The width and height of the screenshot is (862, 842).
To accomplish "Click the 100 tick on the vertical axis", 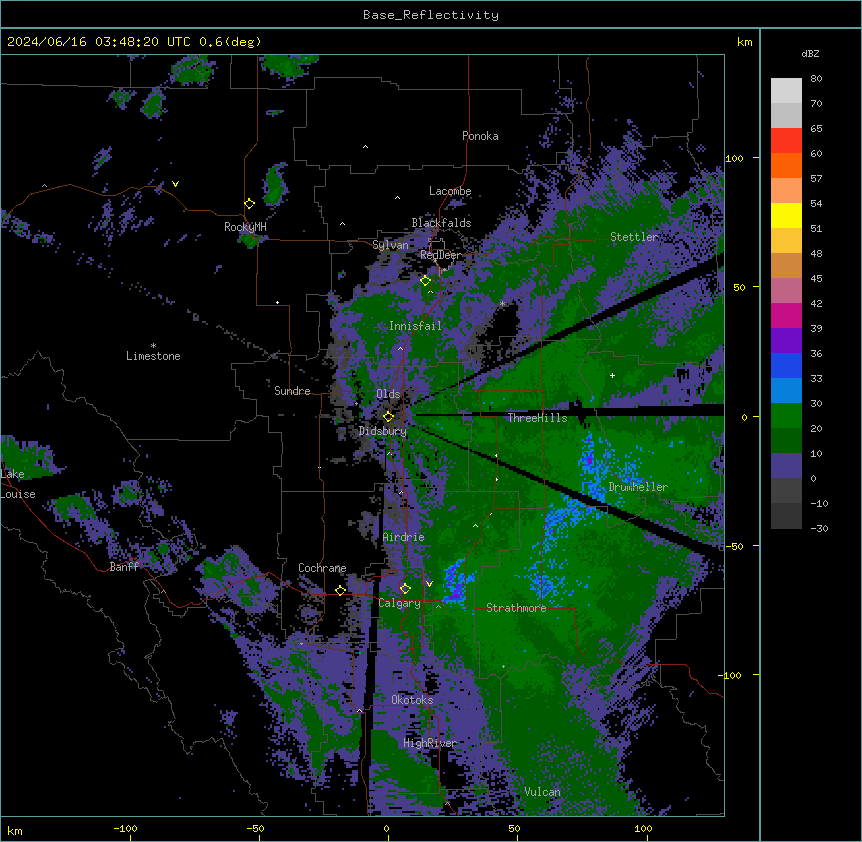I will coord(734,158).
